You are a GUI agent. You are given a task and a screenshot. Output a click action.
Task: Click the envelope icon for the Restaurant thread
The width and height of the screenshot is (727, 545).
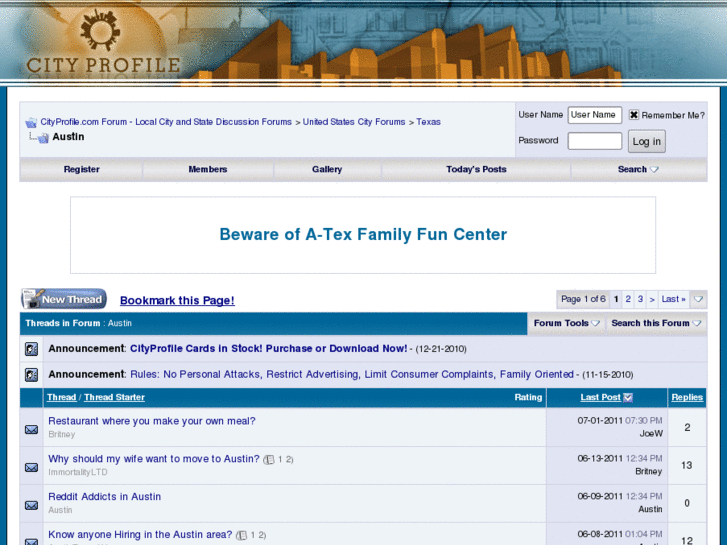click(x=32, y=430)
